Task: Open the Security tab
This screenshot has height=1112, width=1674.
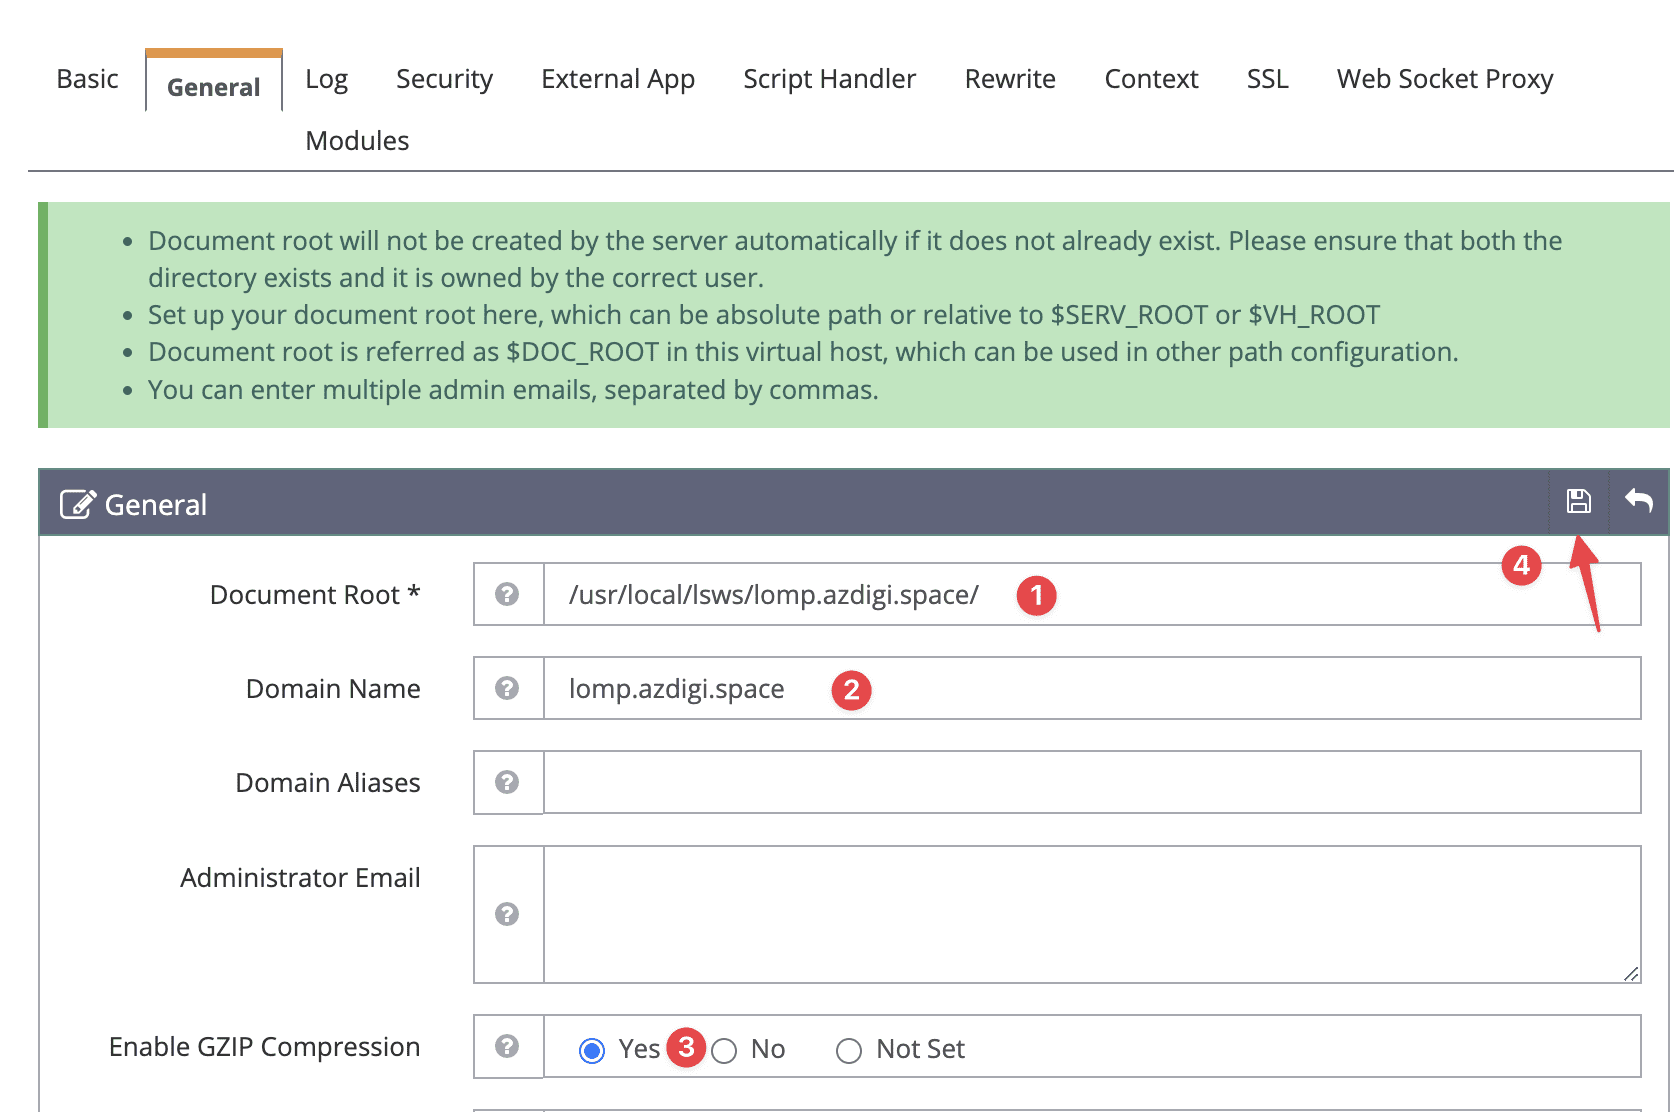Action: (x=444, y=79)
